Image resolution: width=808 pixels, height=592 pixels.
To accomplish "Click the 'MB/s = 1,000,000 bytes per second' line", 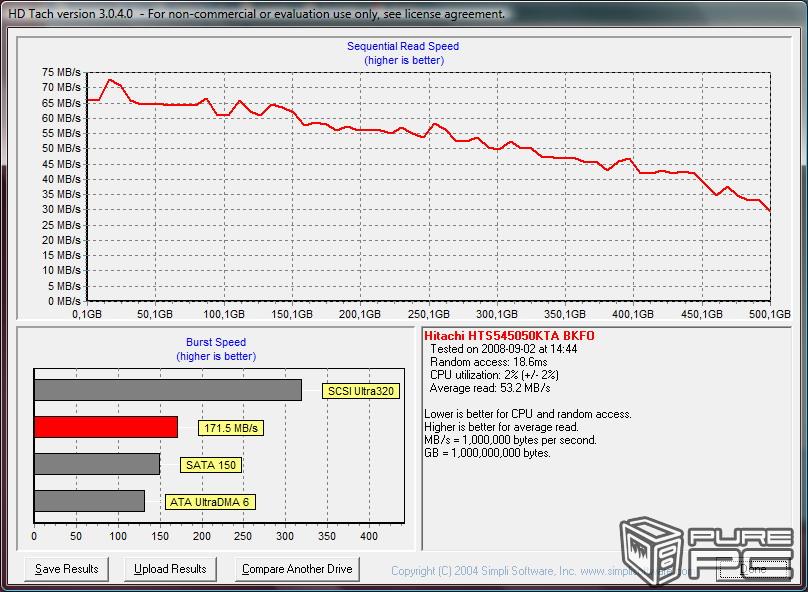I will point(510,440).
